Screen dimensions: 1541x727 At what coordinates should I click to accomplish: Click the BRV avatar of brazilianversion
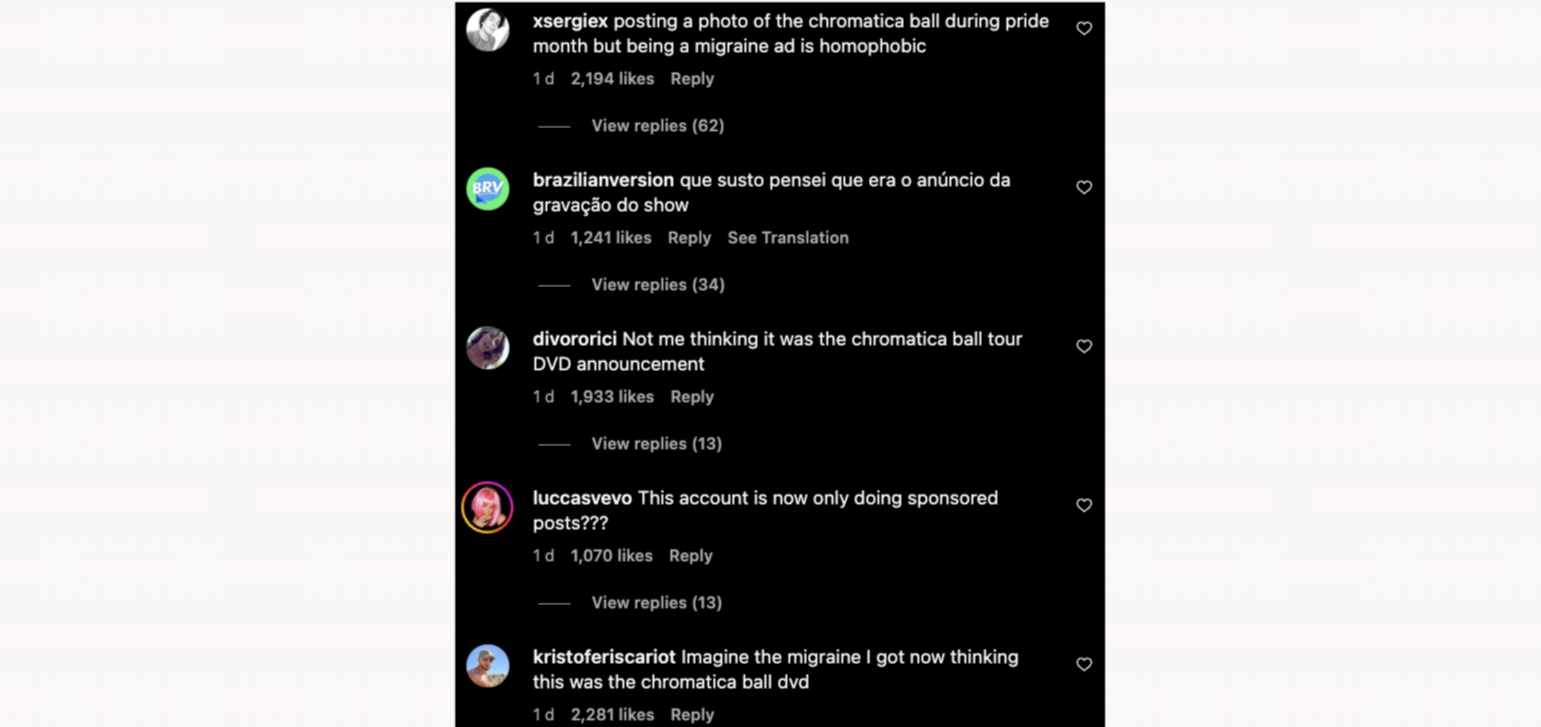pos(487,187)
